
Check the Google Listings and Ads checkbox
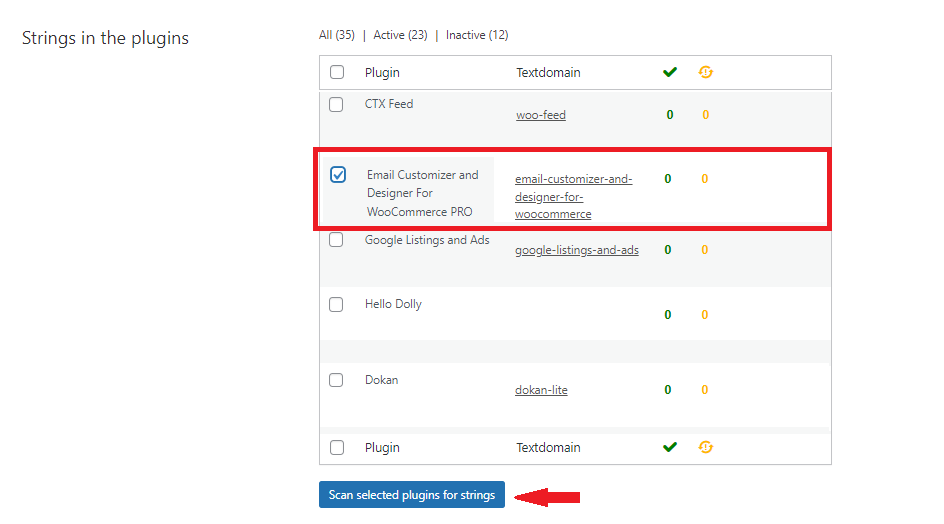point(336,240)
